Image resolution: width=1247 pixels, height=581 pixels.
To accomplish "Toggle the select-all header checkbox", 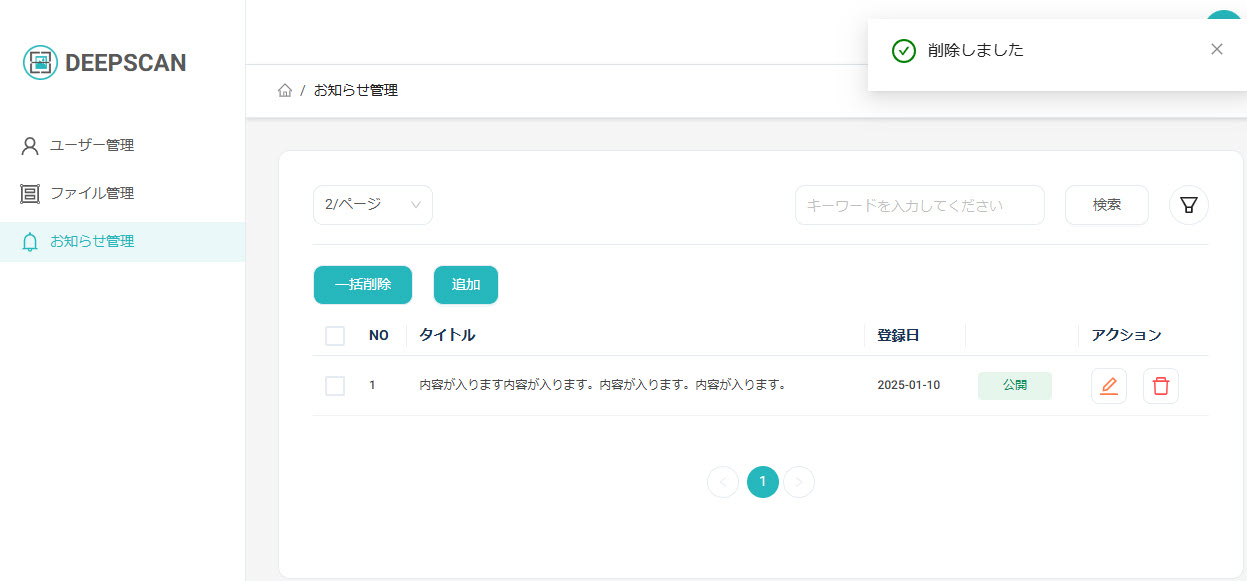I will (335, 336).
